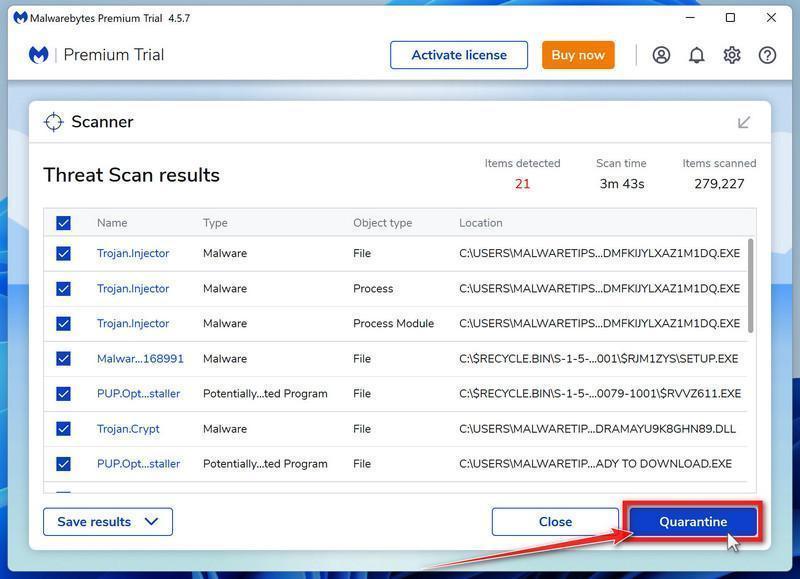Click the Process Module object type cell
This screenshot has height=579, width=800.
pyautogui.click(x=393, y=323)
